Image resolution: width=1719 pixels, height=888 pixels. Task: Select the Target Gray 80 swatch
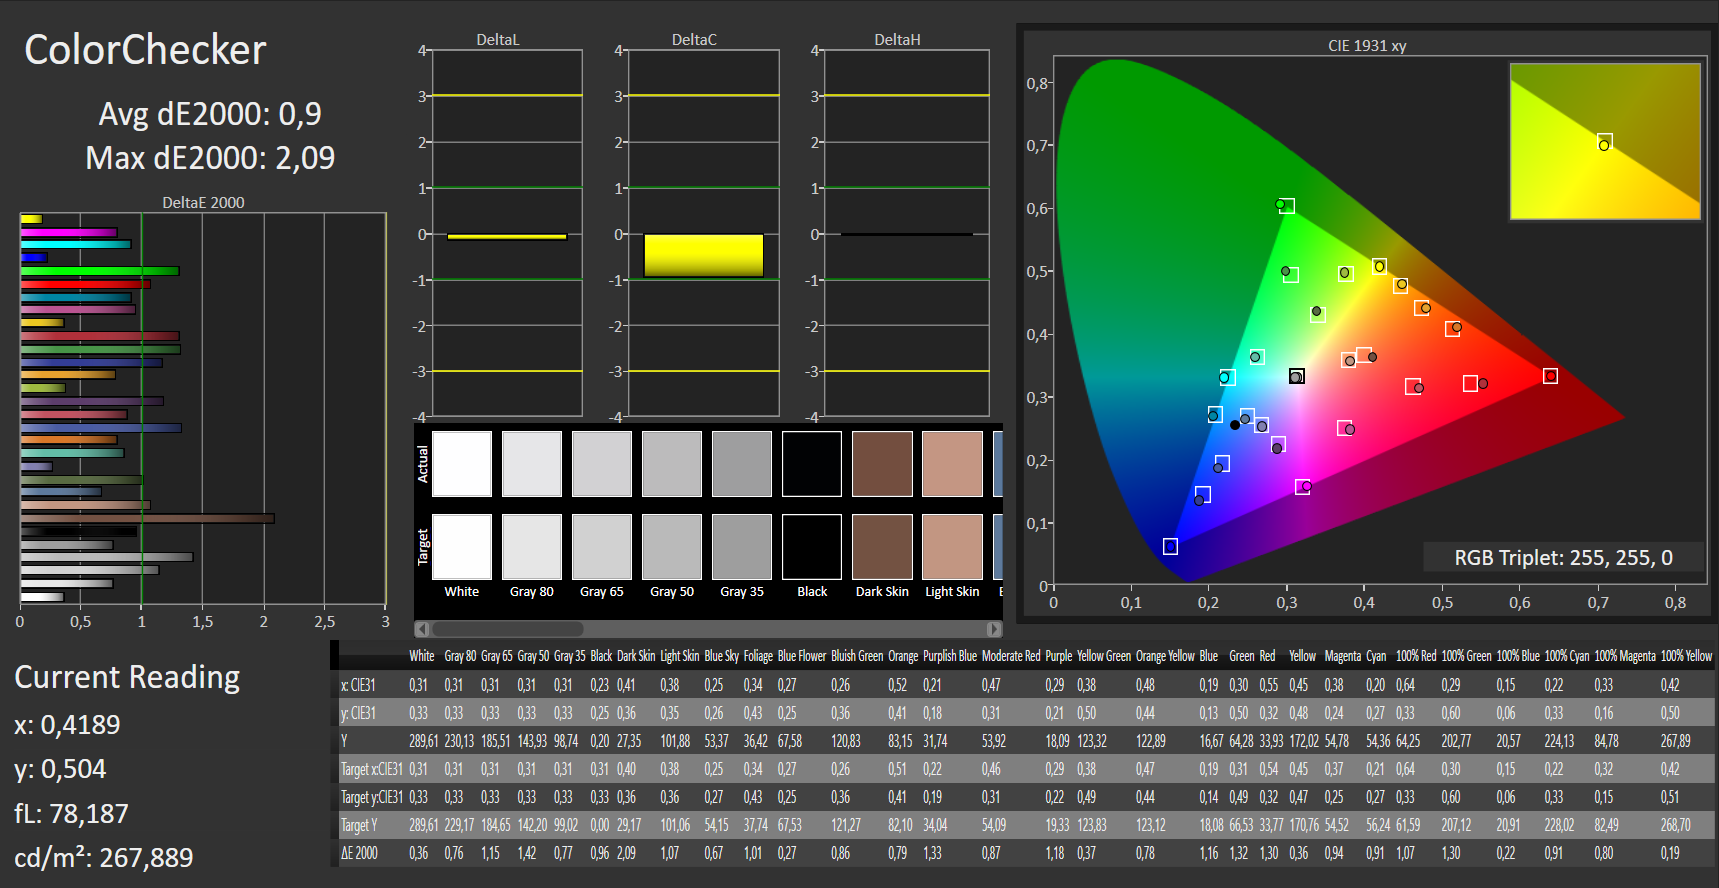[x=532, y=547]
